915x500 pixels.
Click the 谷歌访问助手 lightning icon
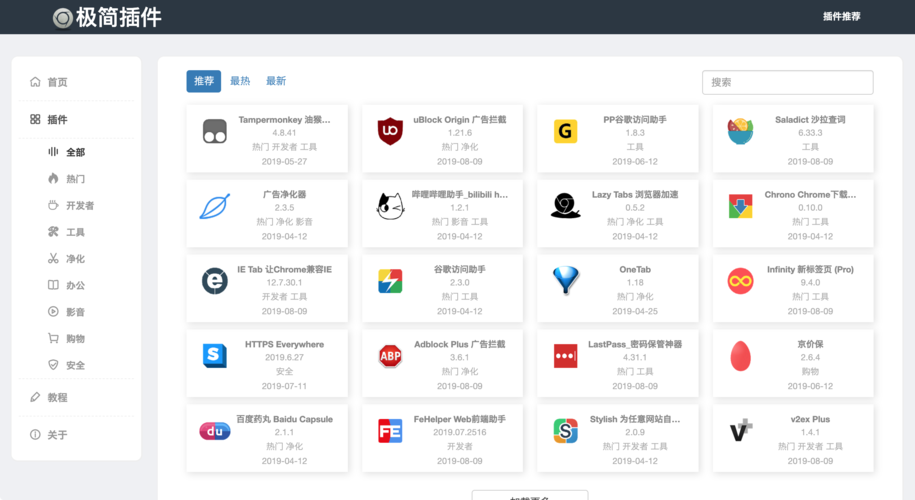pyautogui.click(x=390, y=281)
